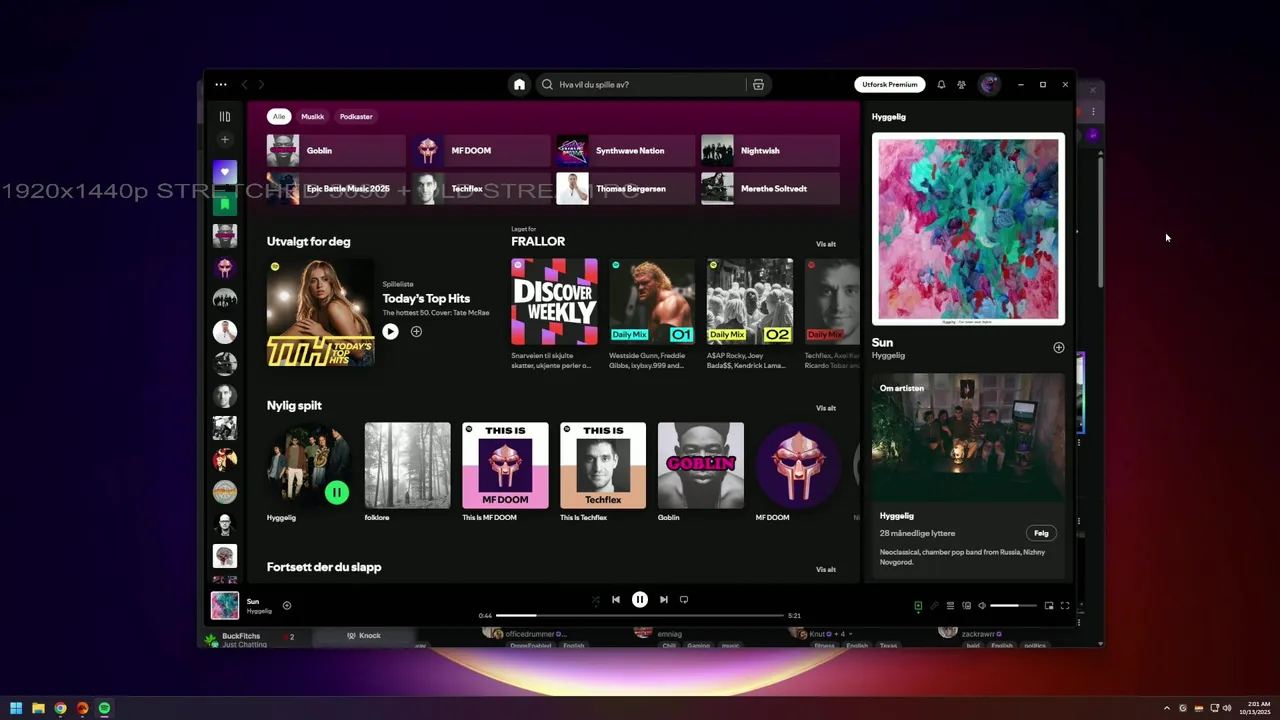Screen dimensions: 1280x720
Task: Expand Fortsett der du slapp Vis alt
Action: click(826, 570)
